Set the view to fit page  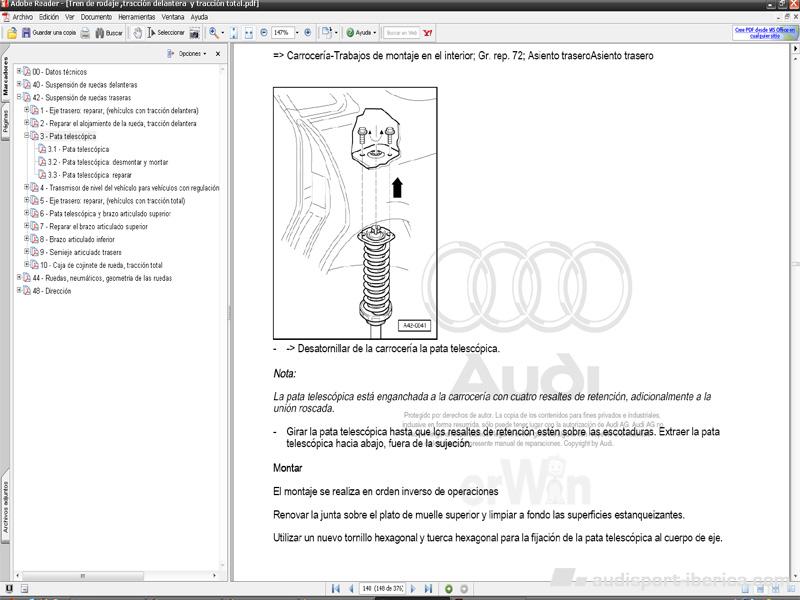pyautogui.click(x=234, y=33)
